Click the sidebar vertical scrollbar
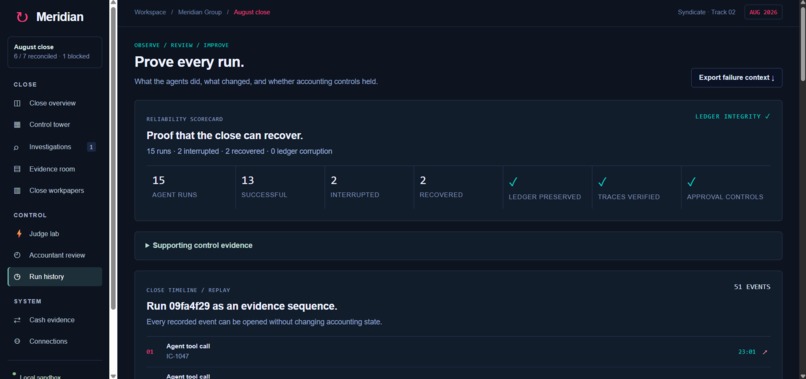806x379 pixels. (x=113, y=158)
